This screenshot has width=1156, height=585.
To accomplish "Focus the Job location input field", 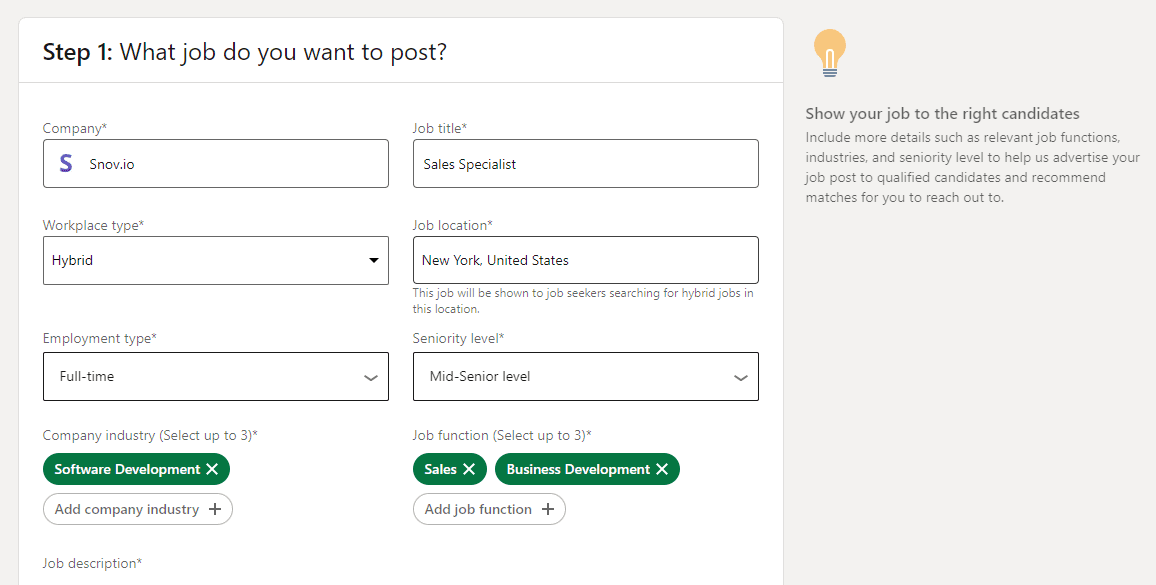I will [x=585, y=260].
